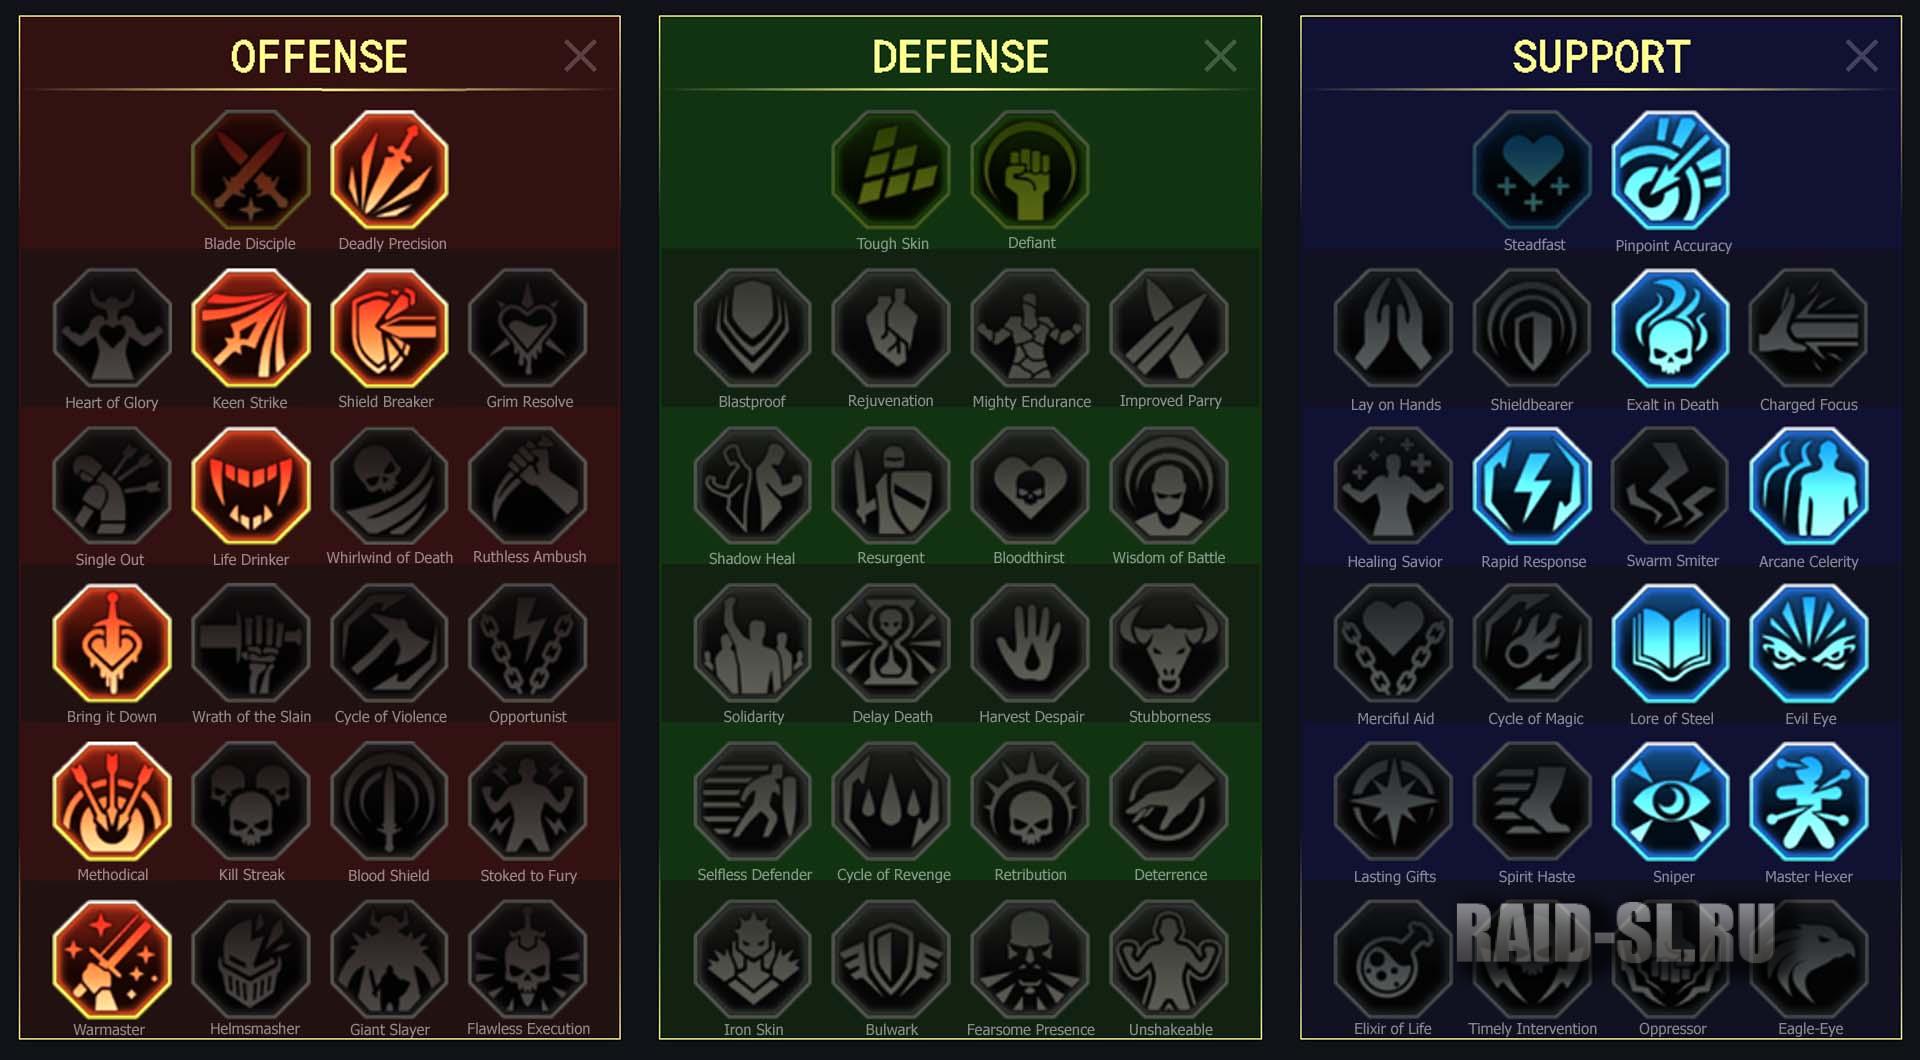Click the Elixir of Life potion icon

click(1393, 960)
